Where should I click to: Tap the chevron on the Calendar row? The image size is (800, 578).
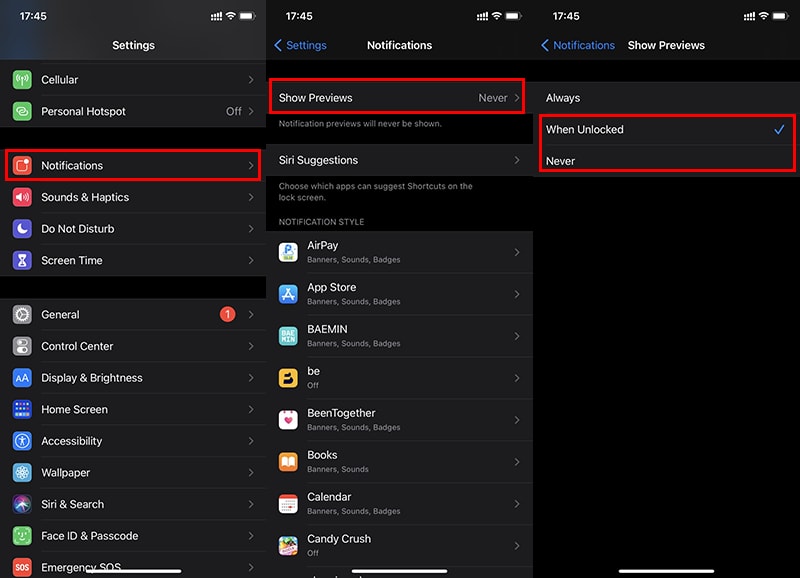coord(517,504)
